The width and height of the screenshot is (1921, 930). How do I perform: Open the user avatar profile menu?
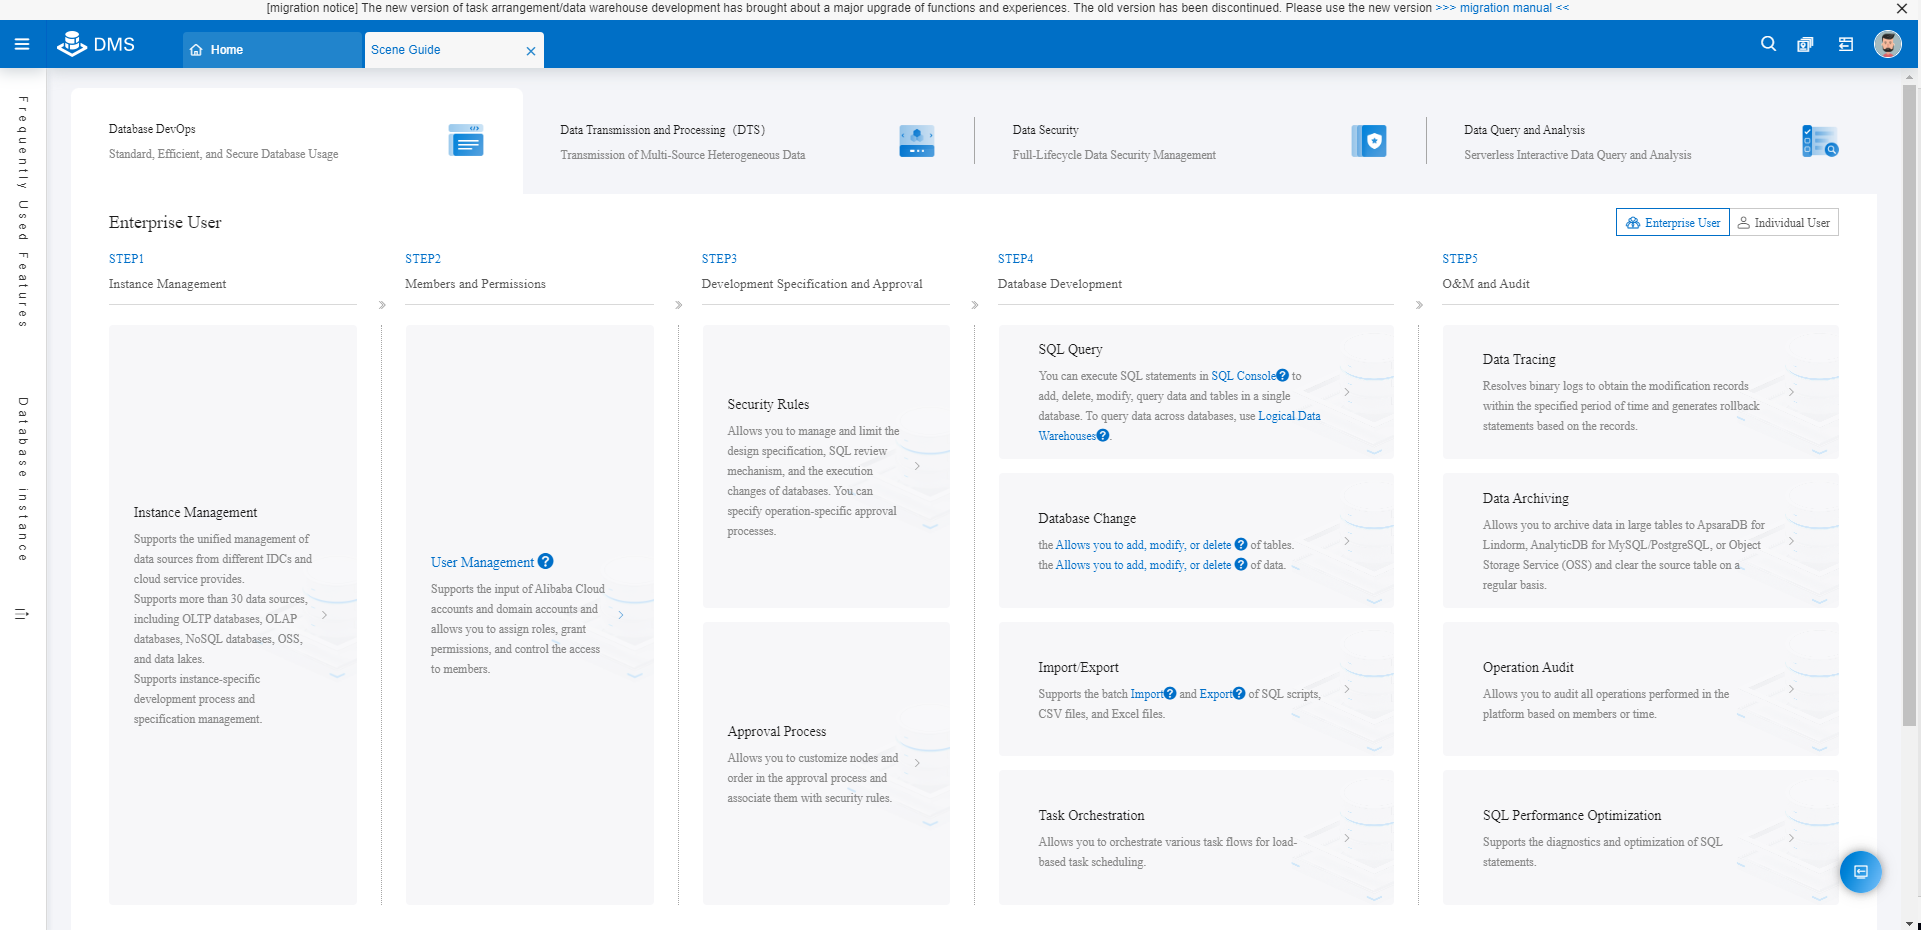pyautogui.click(x=1887, y=44)
